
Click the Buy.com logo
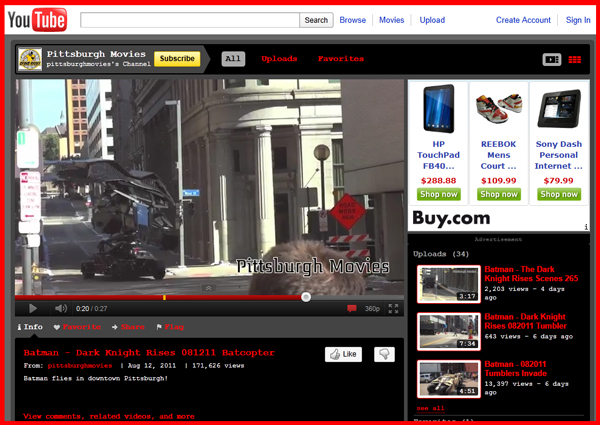[x=451, y=218]
